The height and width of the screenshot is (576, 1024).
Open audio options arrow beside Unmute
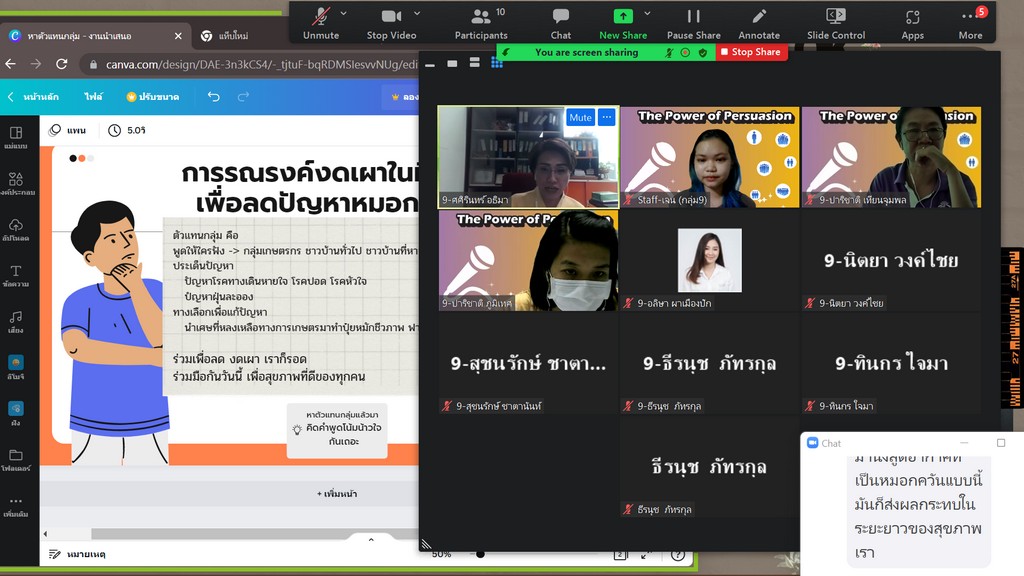click(344, 13)
